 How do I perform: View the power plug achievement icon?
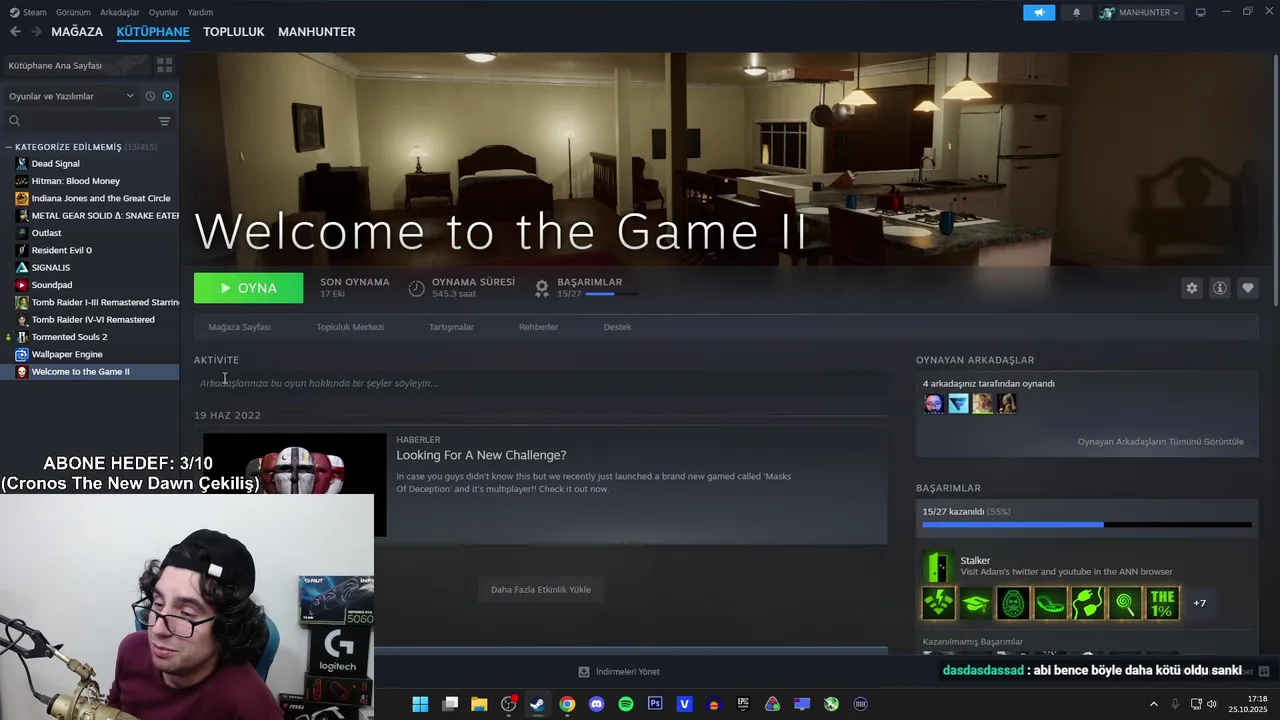point(1088,603)
